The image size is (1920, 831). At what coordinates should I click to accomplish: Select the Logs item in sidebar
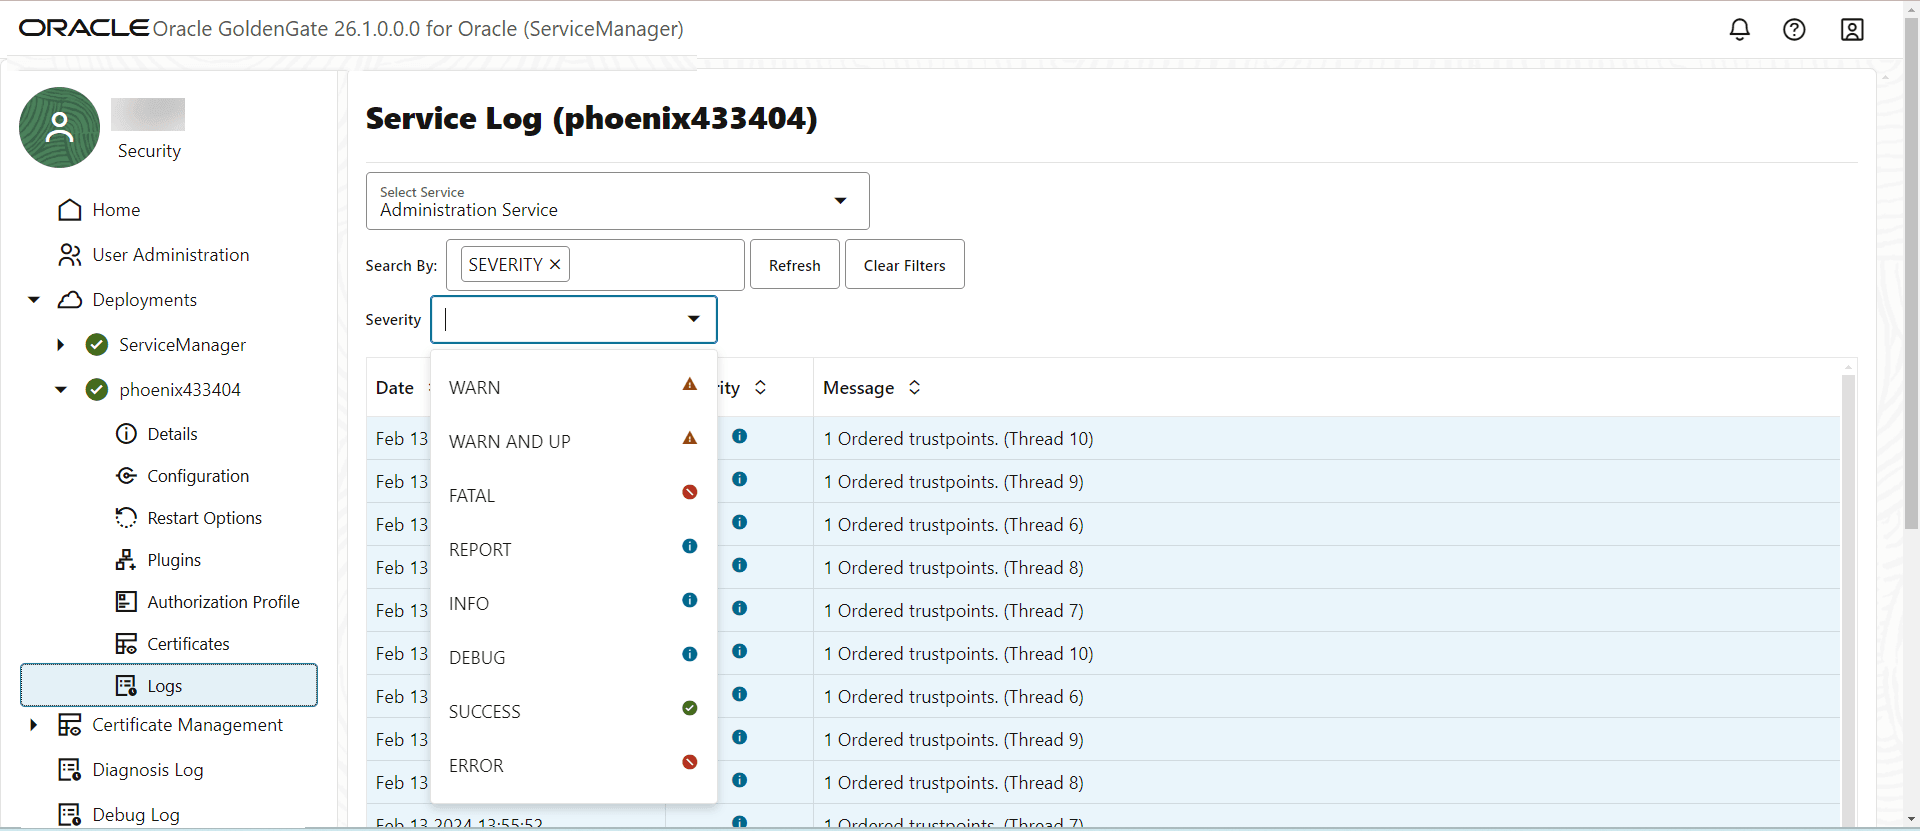[x=169, y=685]
